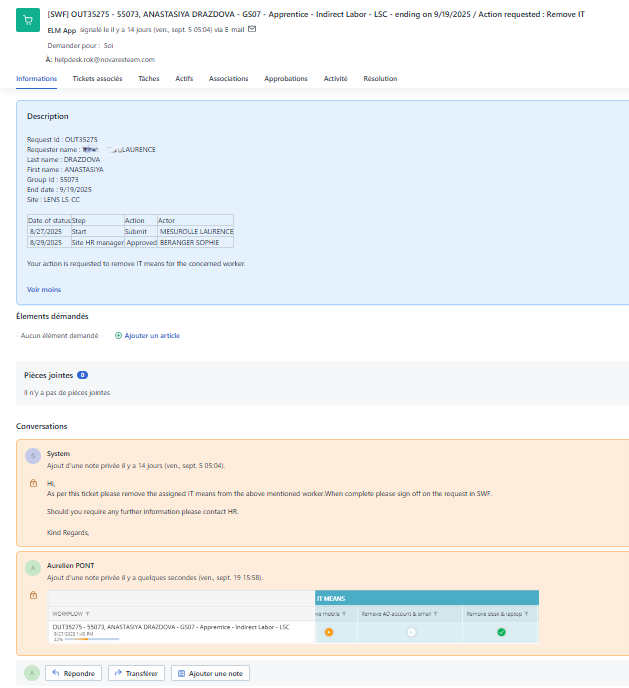Click the Ajouter une note button
The image size is (629, 688).
(211, 673)
